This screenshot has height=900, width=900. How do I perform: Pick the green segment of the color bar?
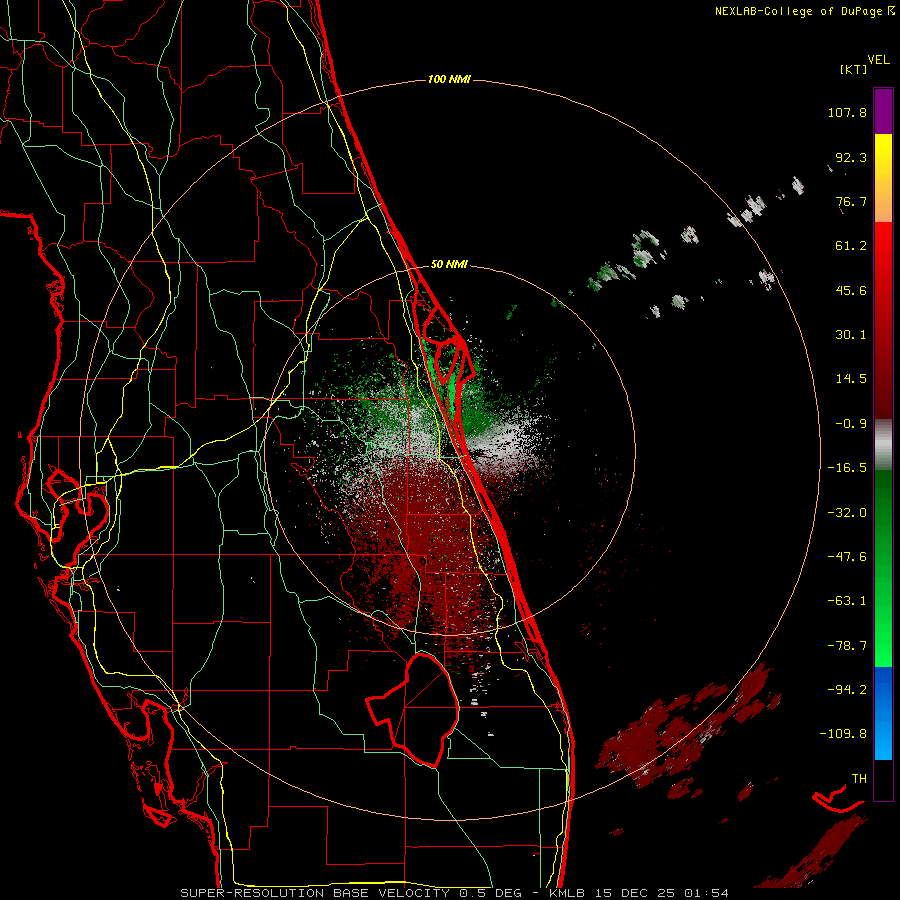[x=883, y=568]
